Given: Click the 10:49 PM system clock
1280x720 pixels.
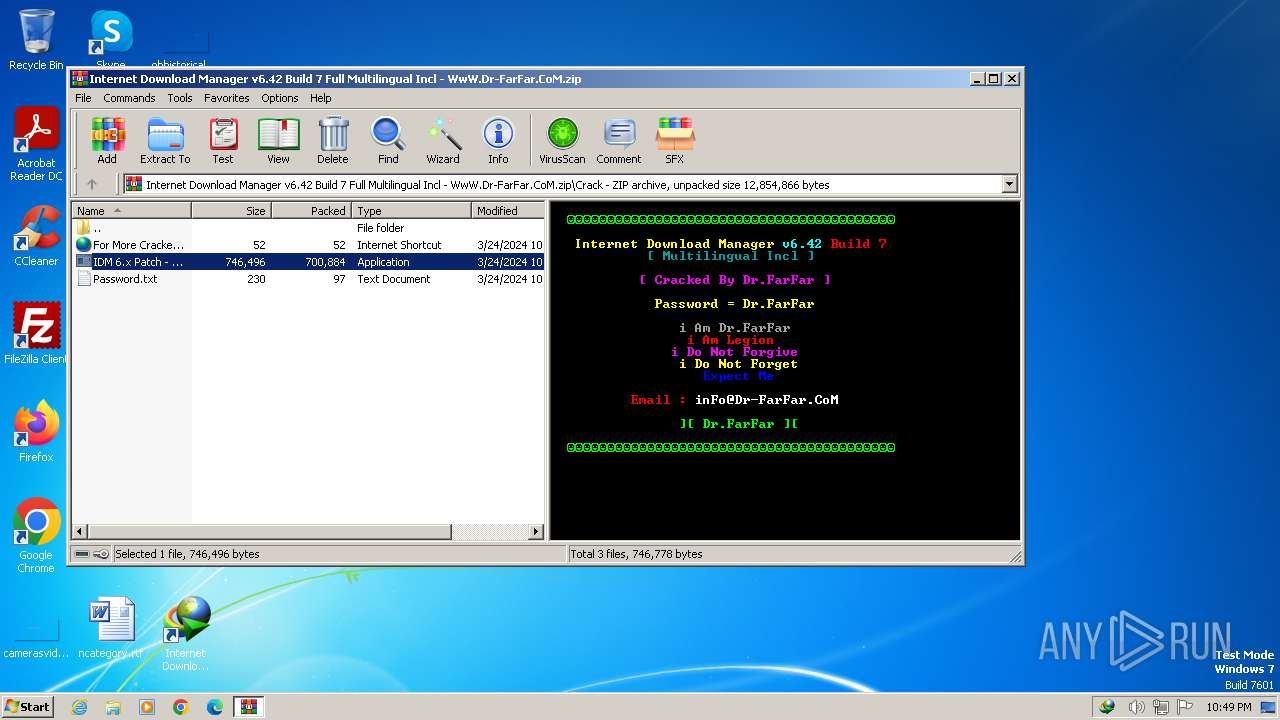Looking at the screenshot, I should pyautogui.click(x=1228, y=707).
